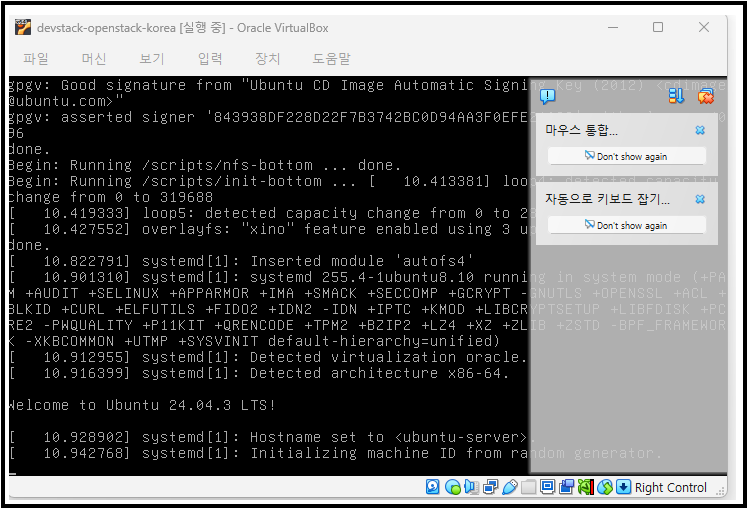Click the audio status icon
Viewport: 747px width, 509px height.
tap(471, 487)
